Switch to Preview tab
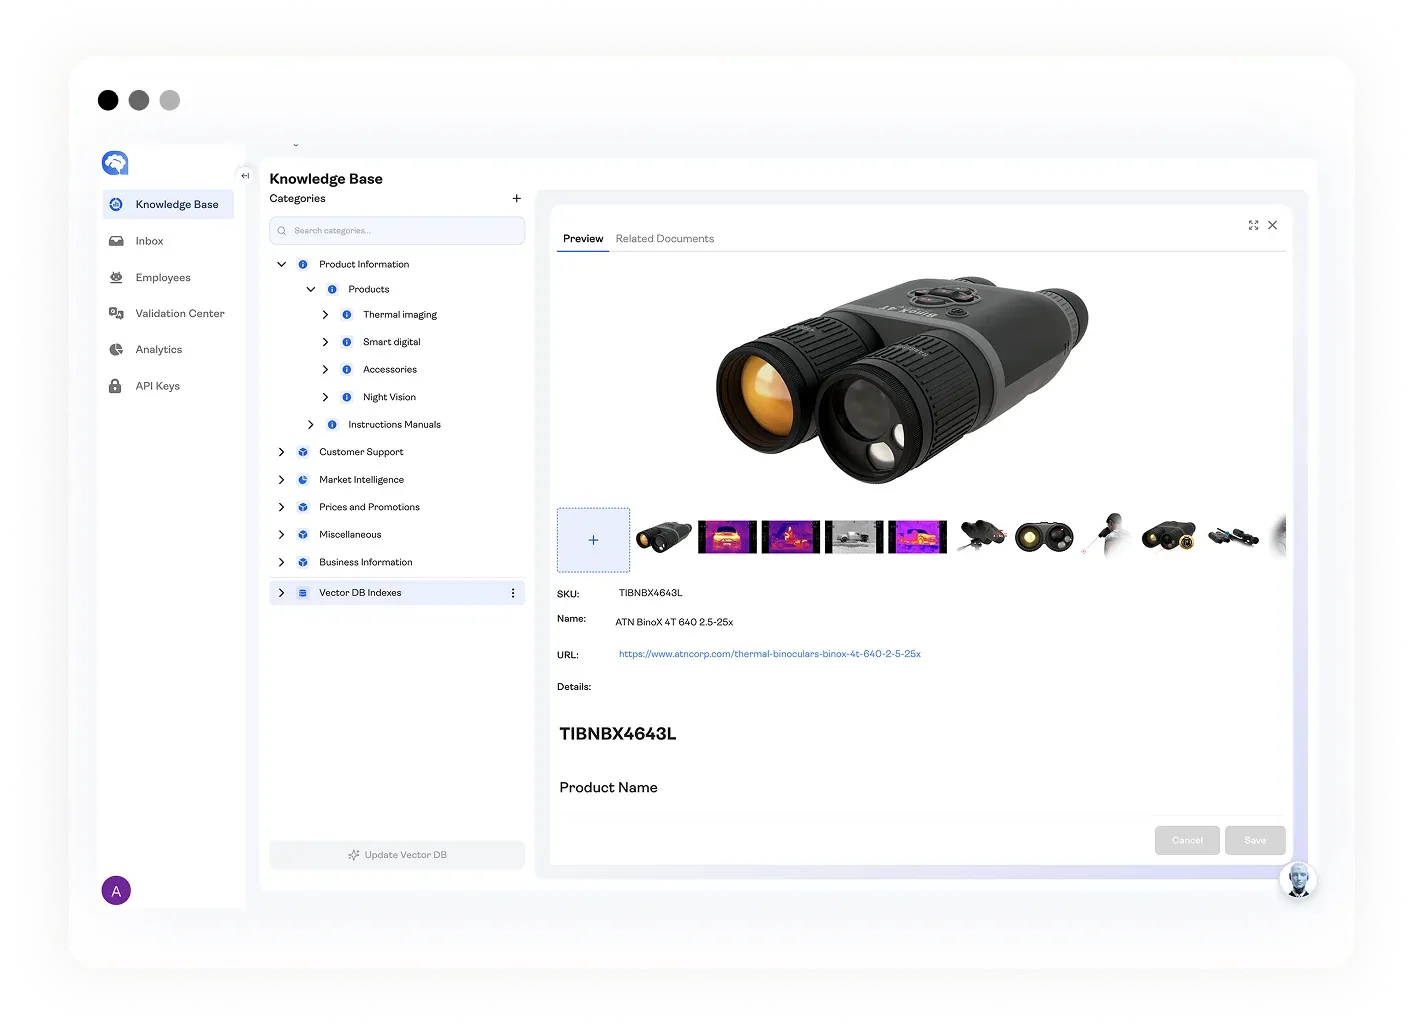The height and width of the screenshot is (1025, 1424). (x=583, y=239)
